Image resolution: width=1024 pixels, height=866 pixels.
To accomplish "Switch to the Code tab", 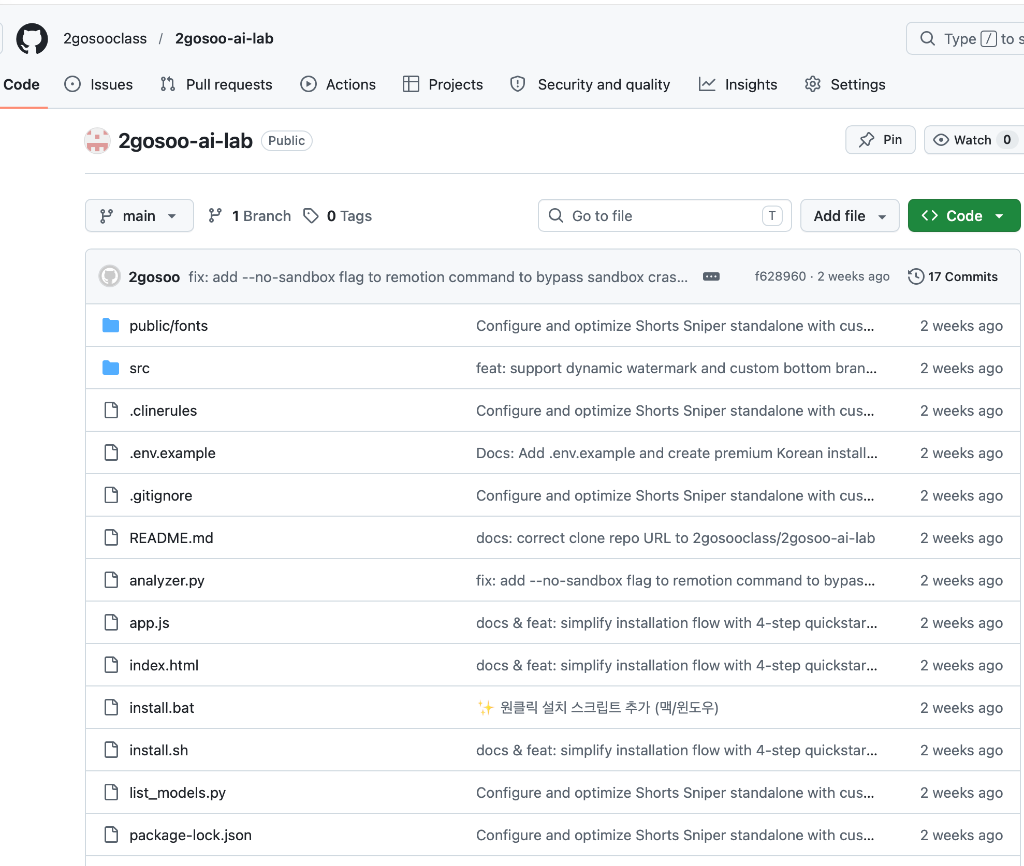I will [x=21, y=84].
